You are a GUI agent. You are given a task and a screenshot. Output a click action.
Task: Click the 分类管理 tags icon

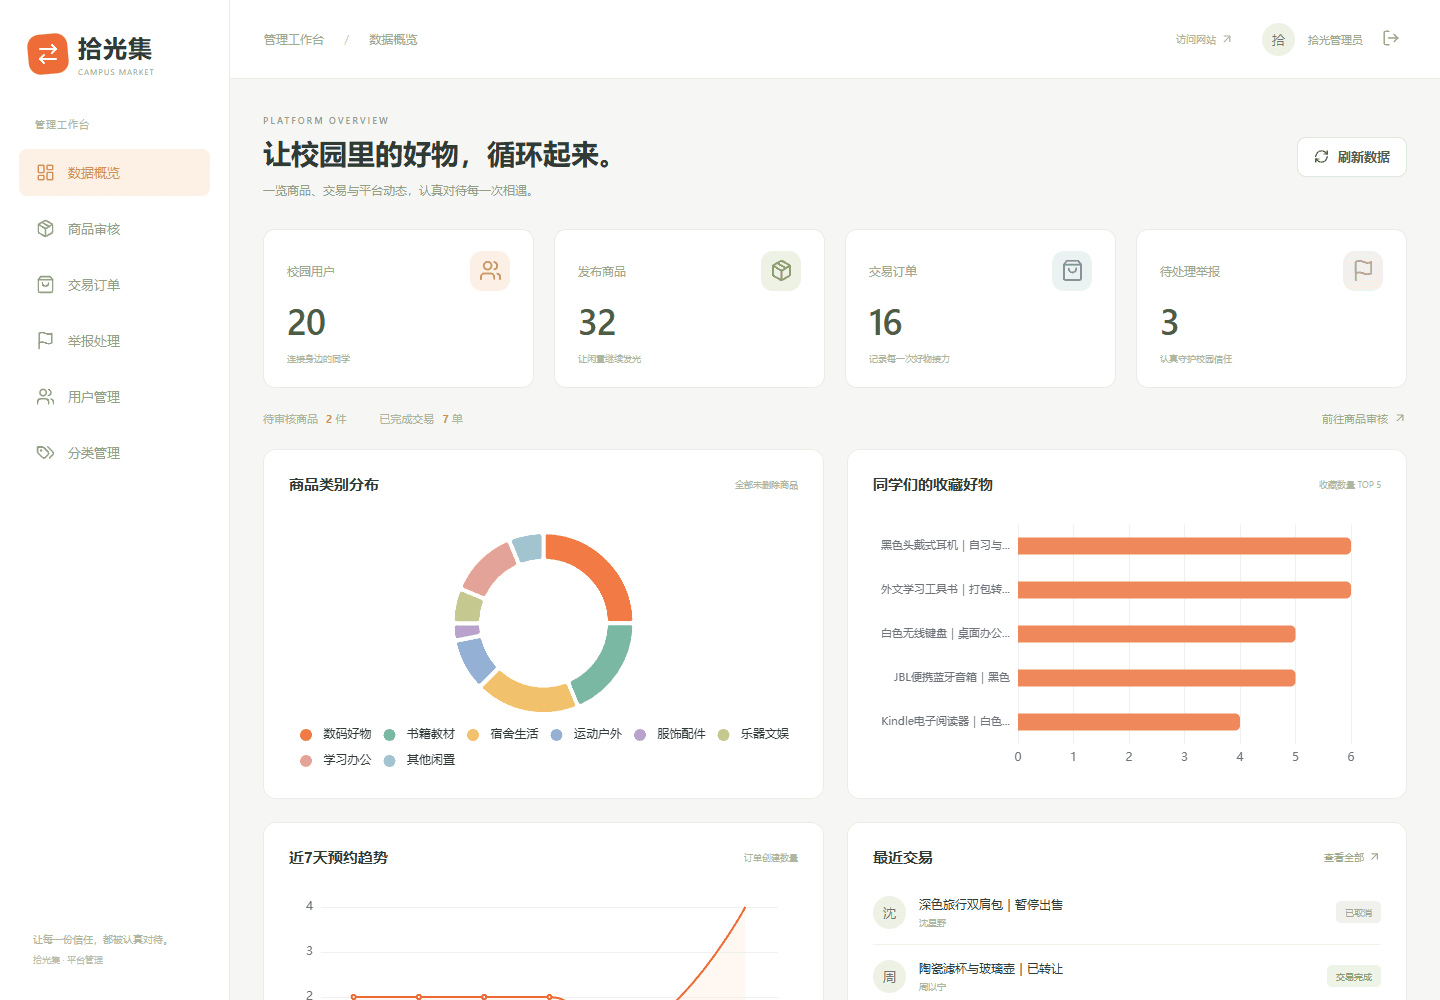click(x=45, y=452)
